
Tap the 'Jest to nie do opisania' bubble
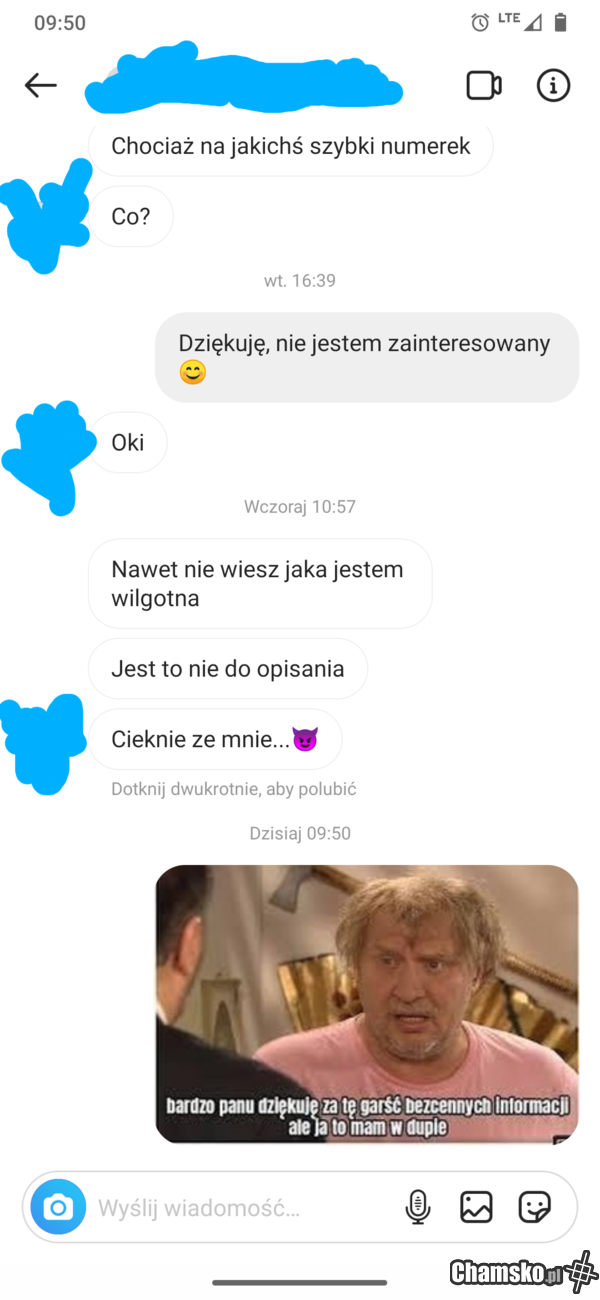(228, 669)
